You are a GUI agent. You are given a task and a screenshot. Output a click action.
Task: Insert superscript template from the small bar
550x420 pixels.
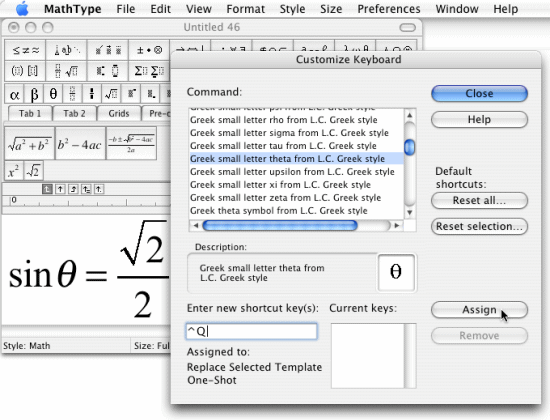click(x=131, y=94)
